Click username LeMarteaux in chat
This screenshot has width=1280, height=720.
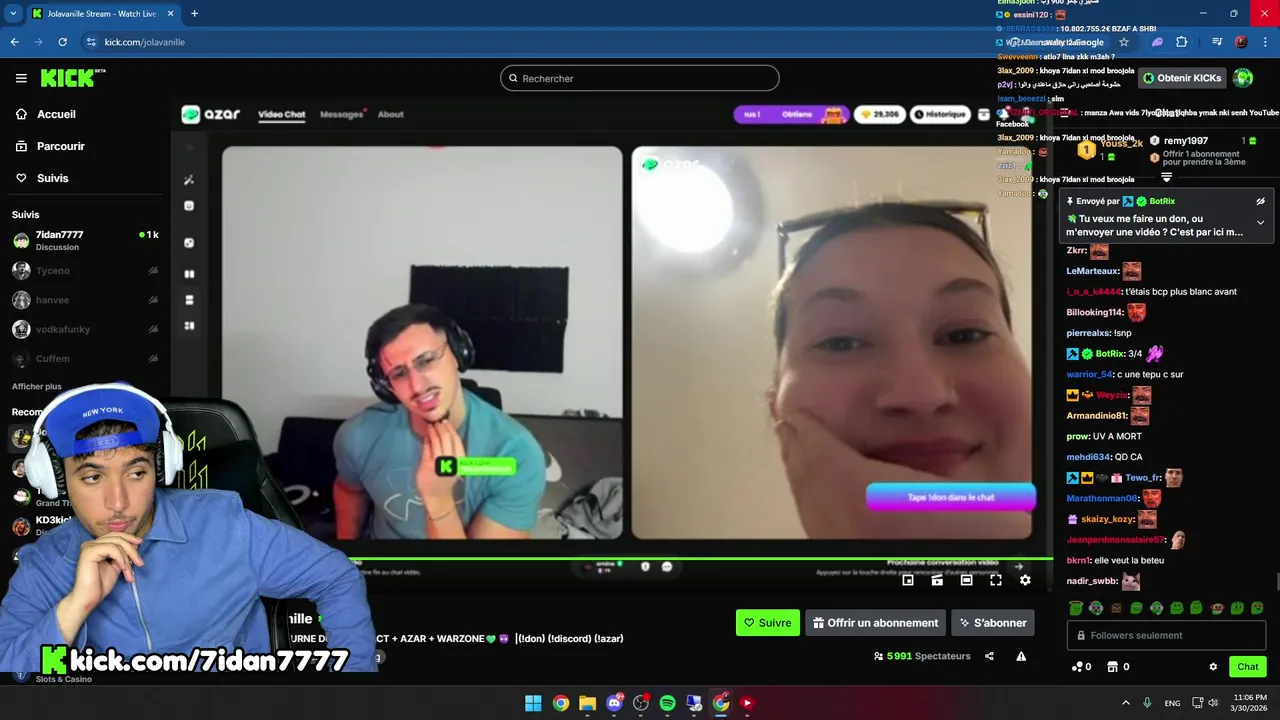tap(1092, 271)
